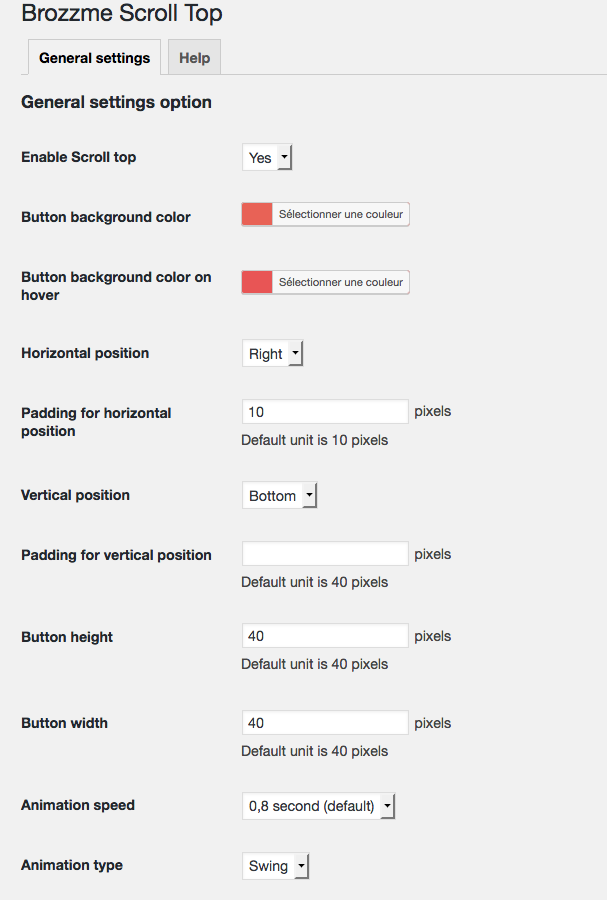Click the arrow beside 0,8 second option
This screenshot has height=900, width=607.
[x=388, y=806]
